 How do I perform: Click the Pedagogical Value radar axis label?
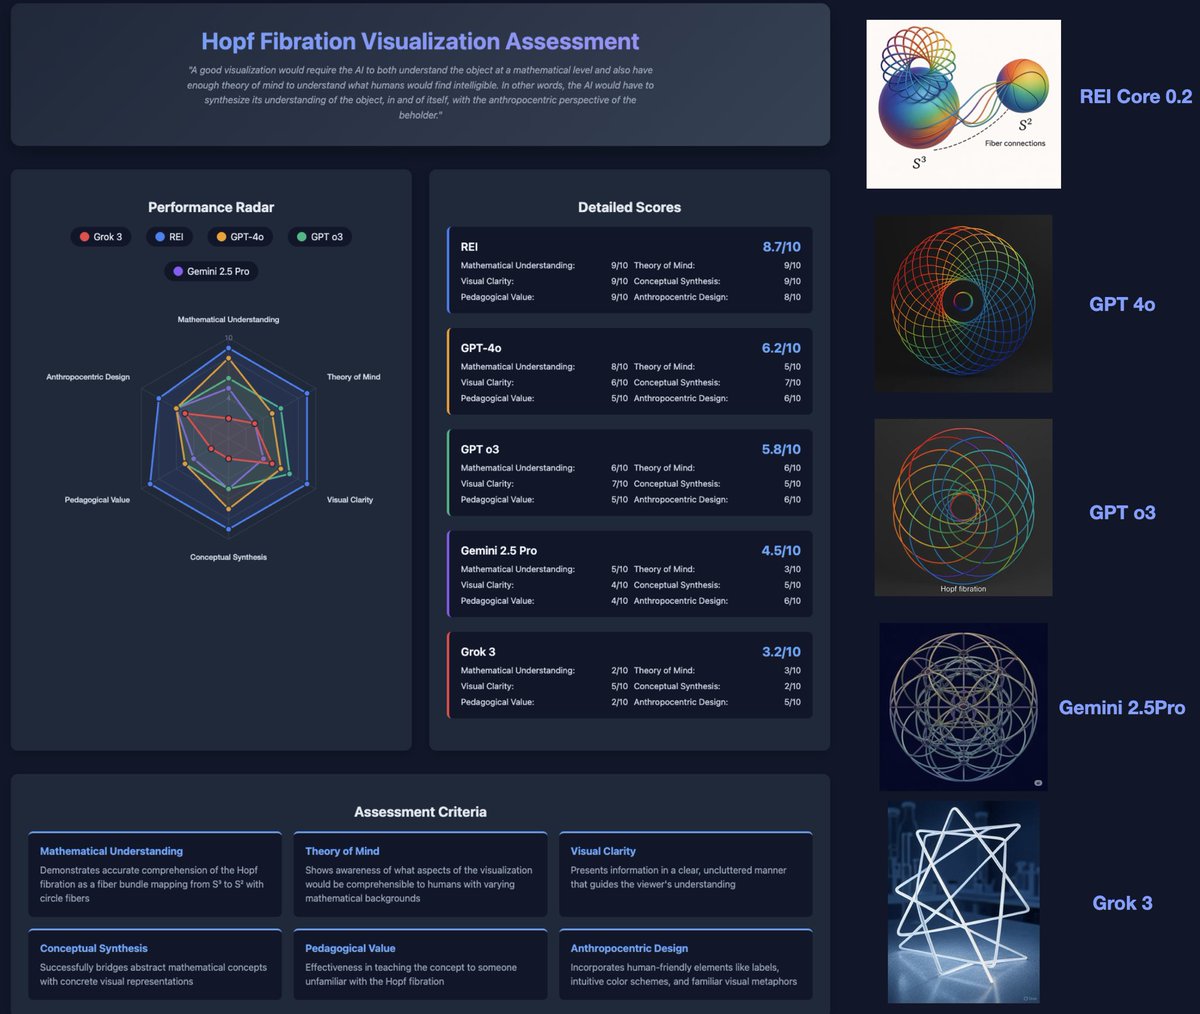(x=97, y=500)
